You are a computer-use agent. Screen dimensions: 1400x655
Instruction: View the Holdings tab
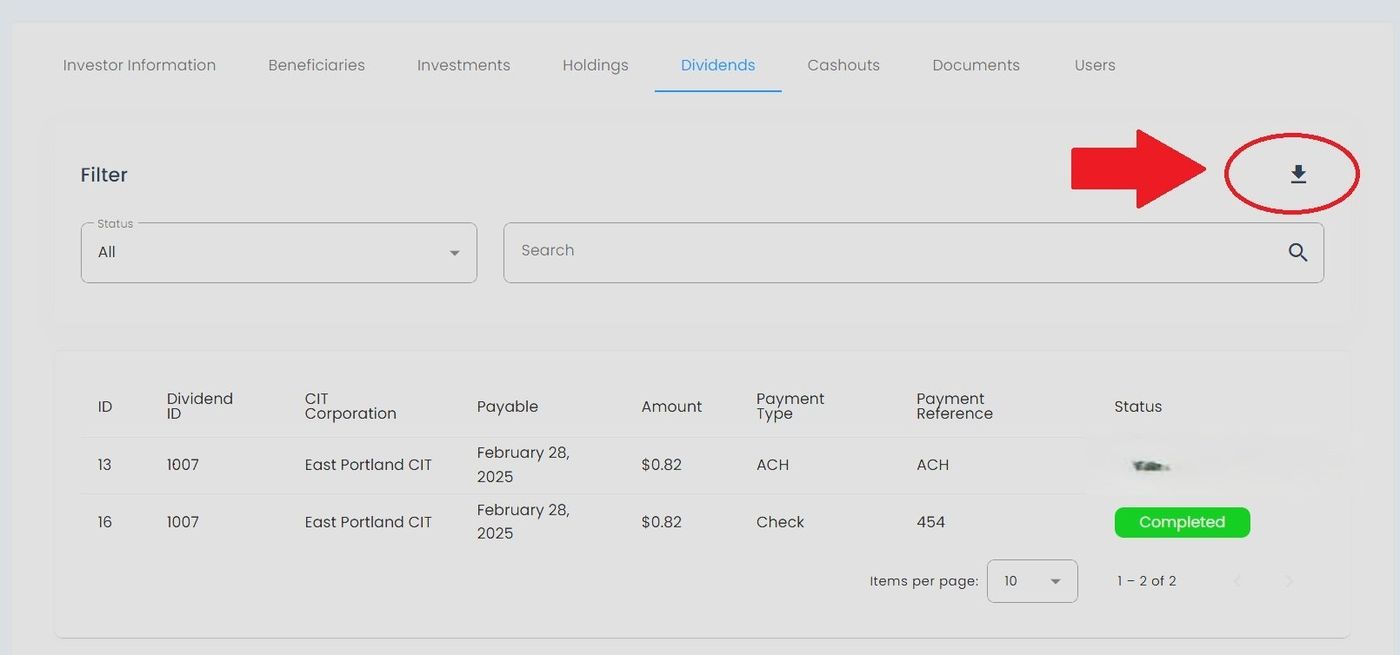(595, 65)
